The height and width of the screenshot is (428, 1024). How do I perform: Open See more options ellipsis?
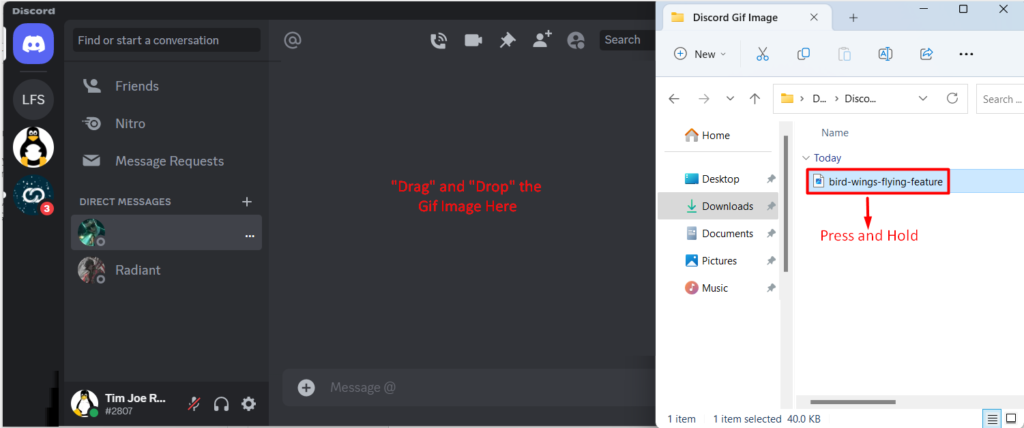point(967,54)
